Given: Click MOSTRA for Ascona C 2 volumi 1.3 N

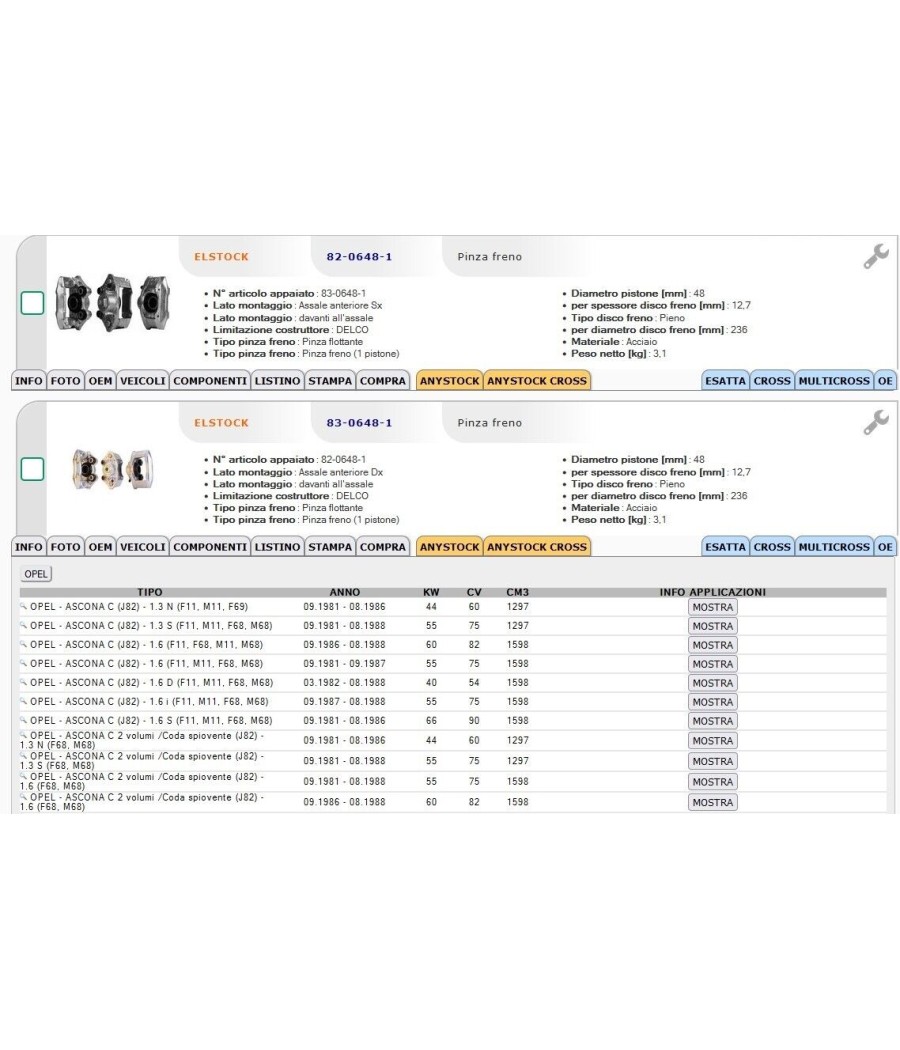Looking at the screenshot, I should pyautogui.click(x=712, y=741).
